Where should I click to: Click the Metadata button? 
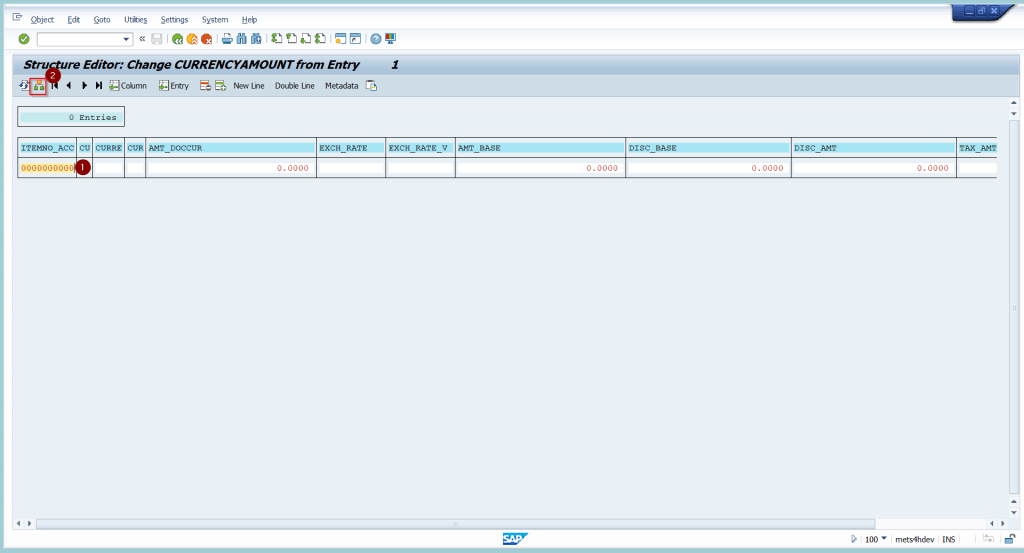click(342, 86)
